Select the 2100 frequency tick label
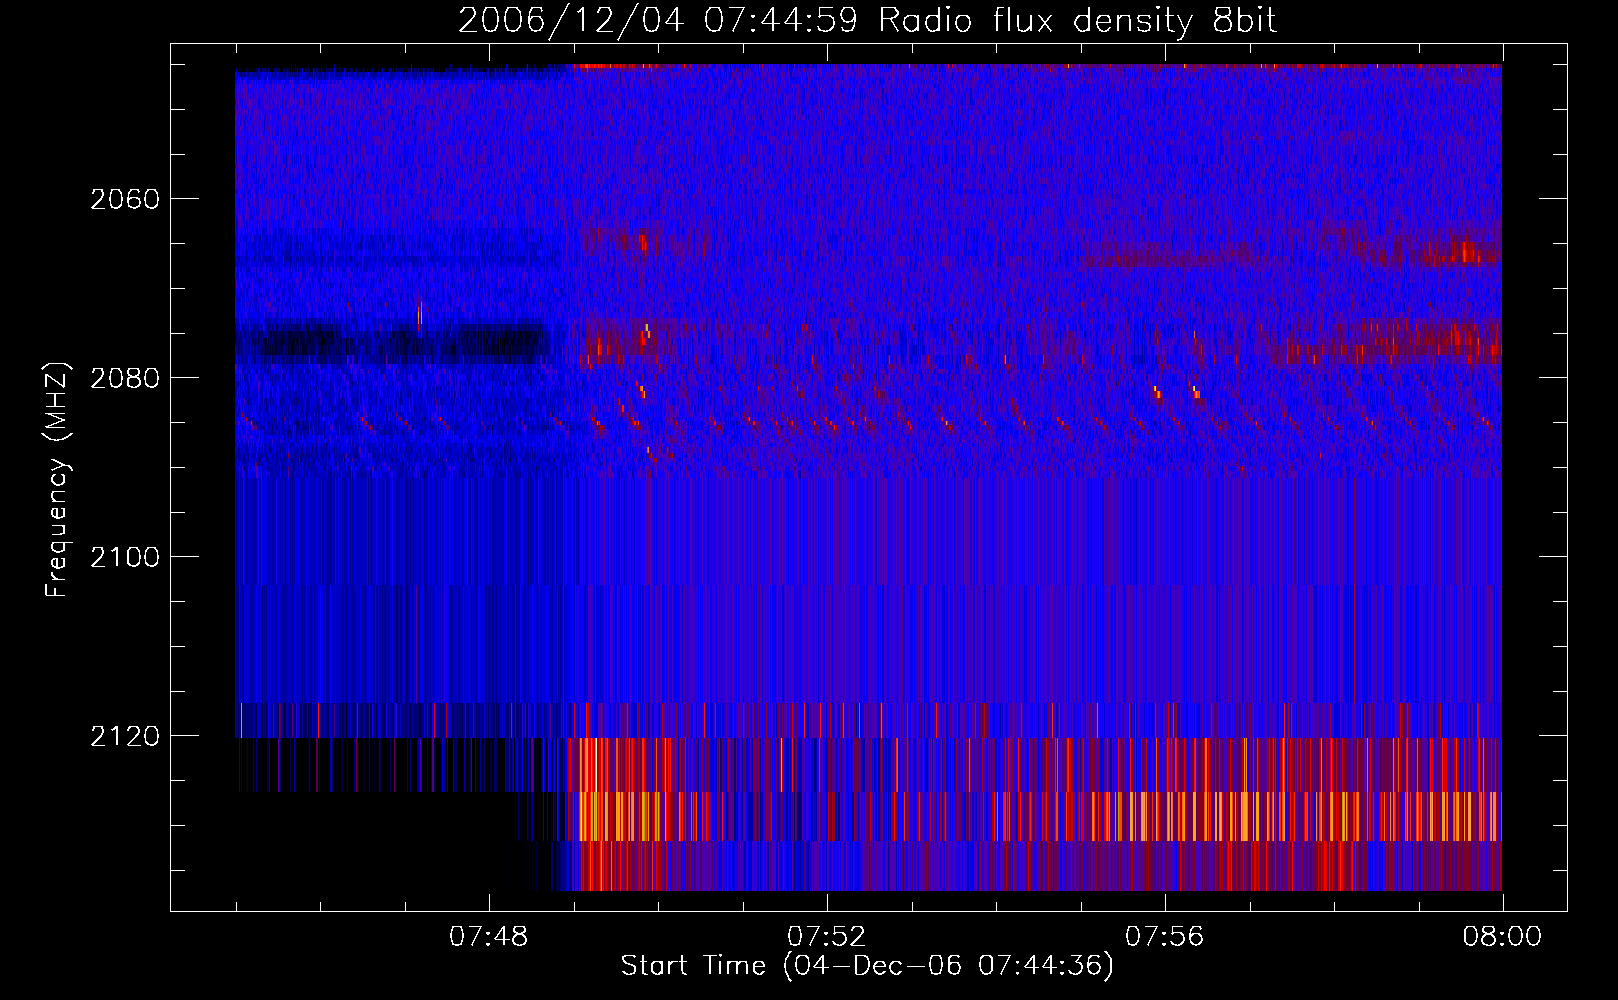1618x1000 pixels. click(125, 557)
